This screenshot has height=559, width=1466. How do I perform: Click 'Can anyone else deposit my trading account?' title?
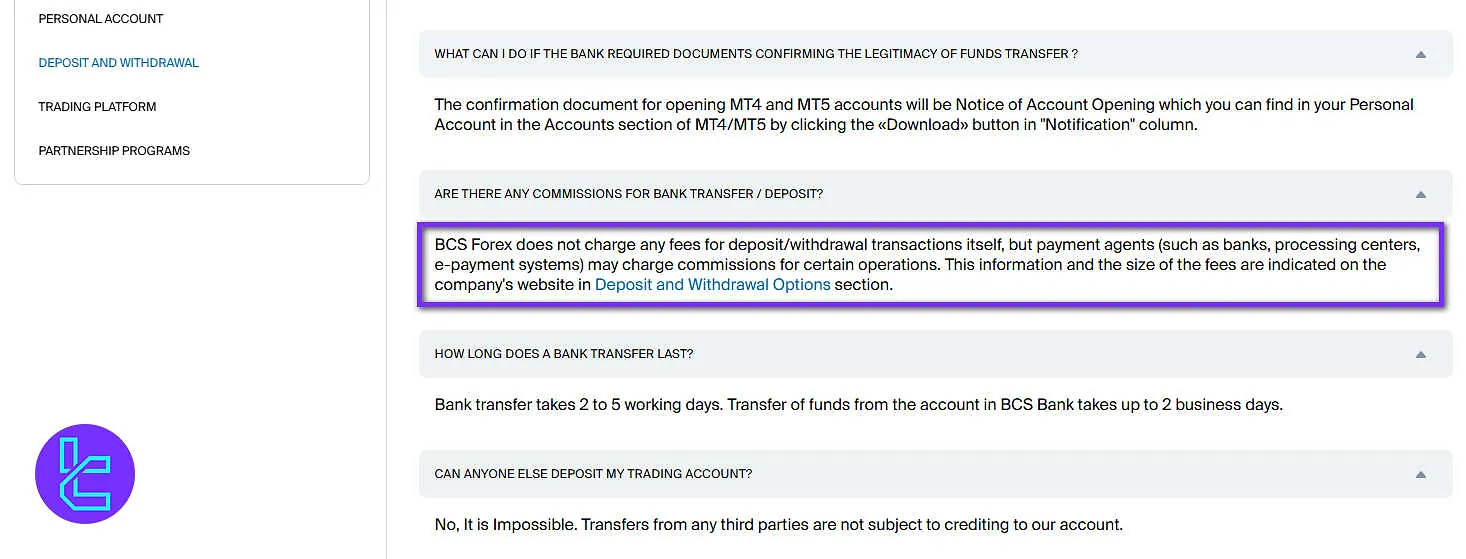pos(593,474)
